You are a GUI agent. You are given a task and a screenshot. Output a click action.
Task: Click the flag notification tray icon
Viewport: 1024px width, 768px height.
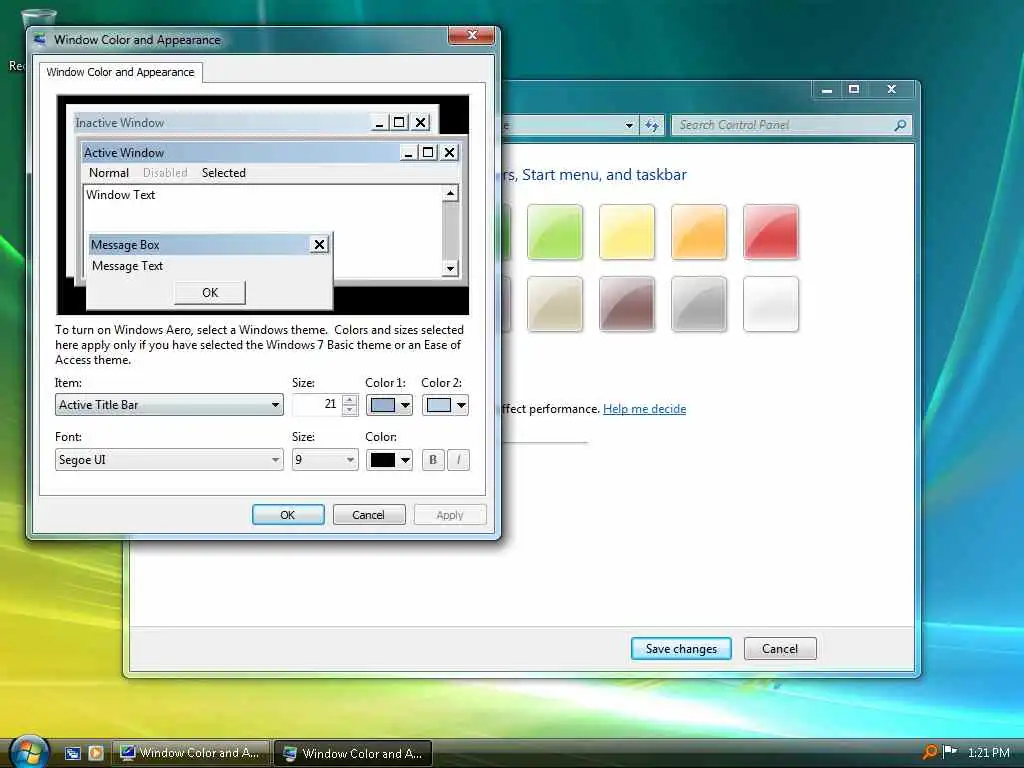(x=950, y=752)
